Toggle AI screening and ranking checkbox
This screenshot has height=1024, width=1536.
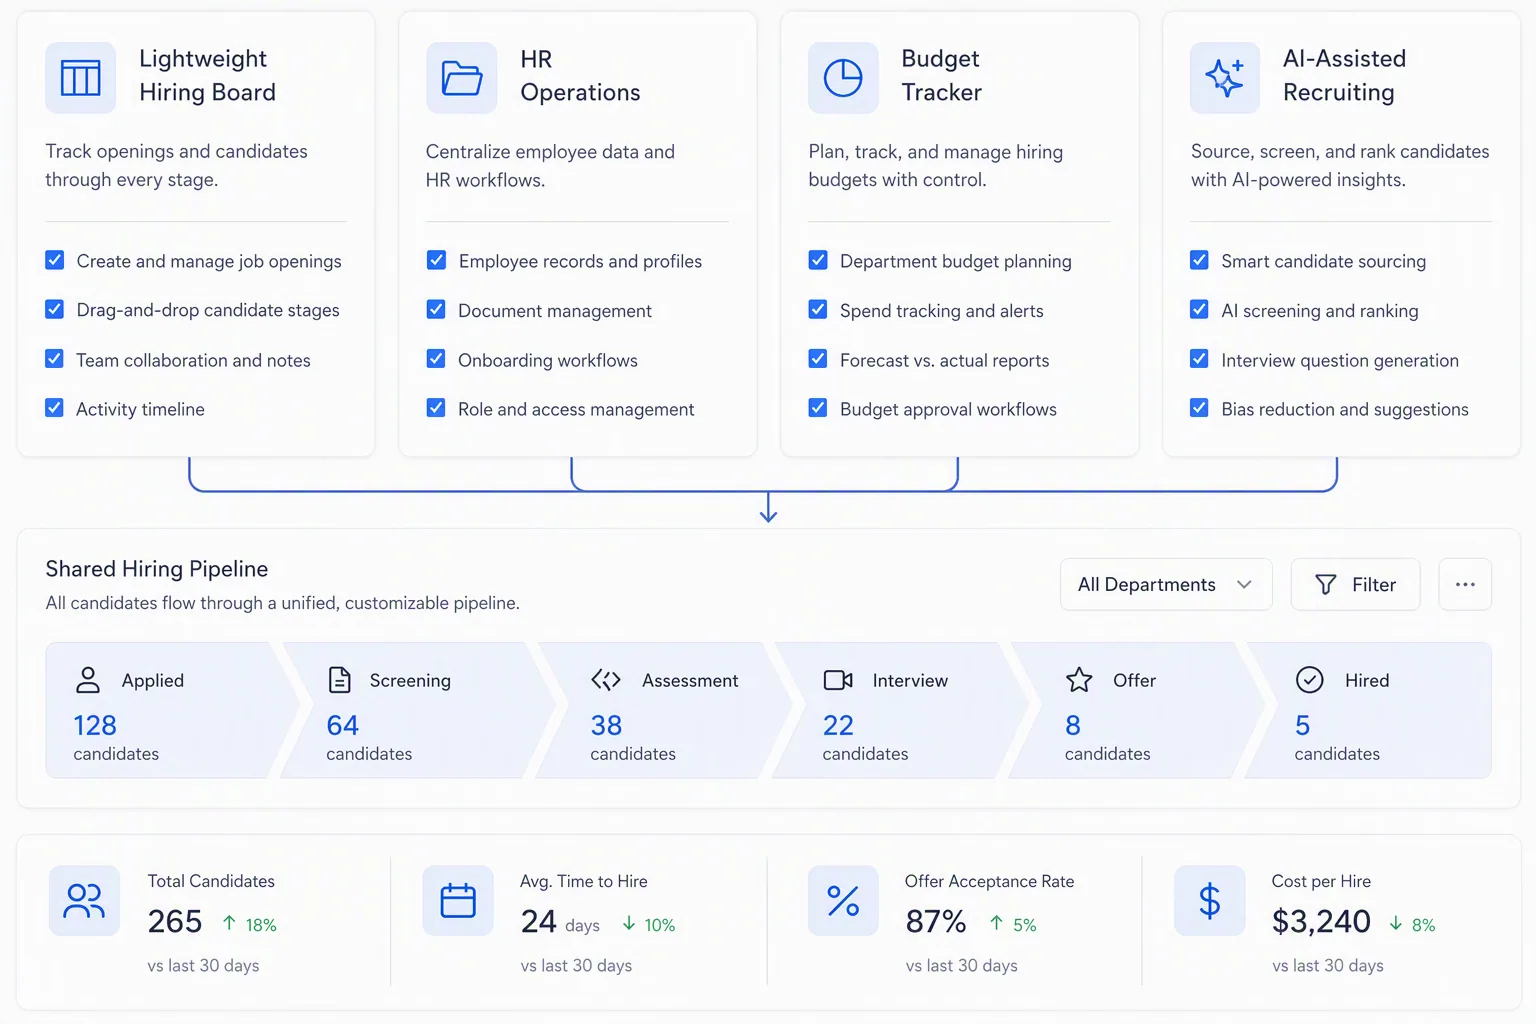1199,309
